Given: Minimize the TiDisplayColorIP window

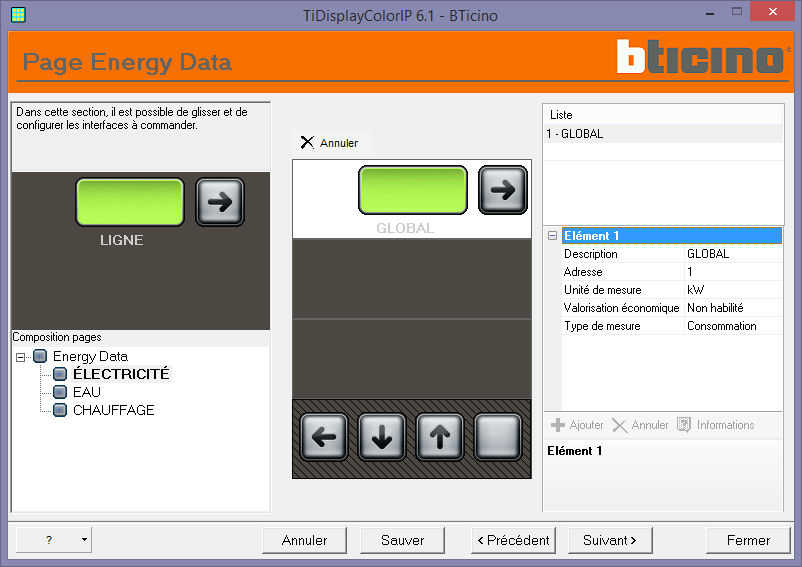Looking at the screenshot, I should coord(710,12).
